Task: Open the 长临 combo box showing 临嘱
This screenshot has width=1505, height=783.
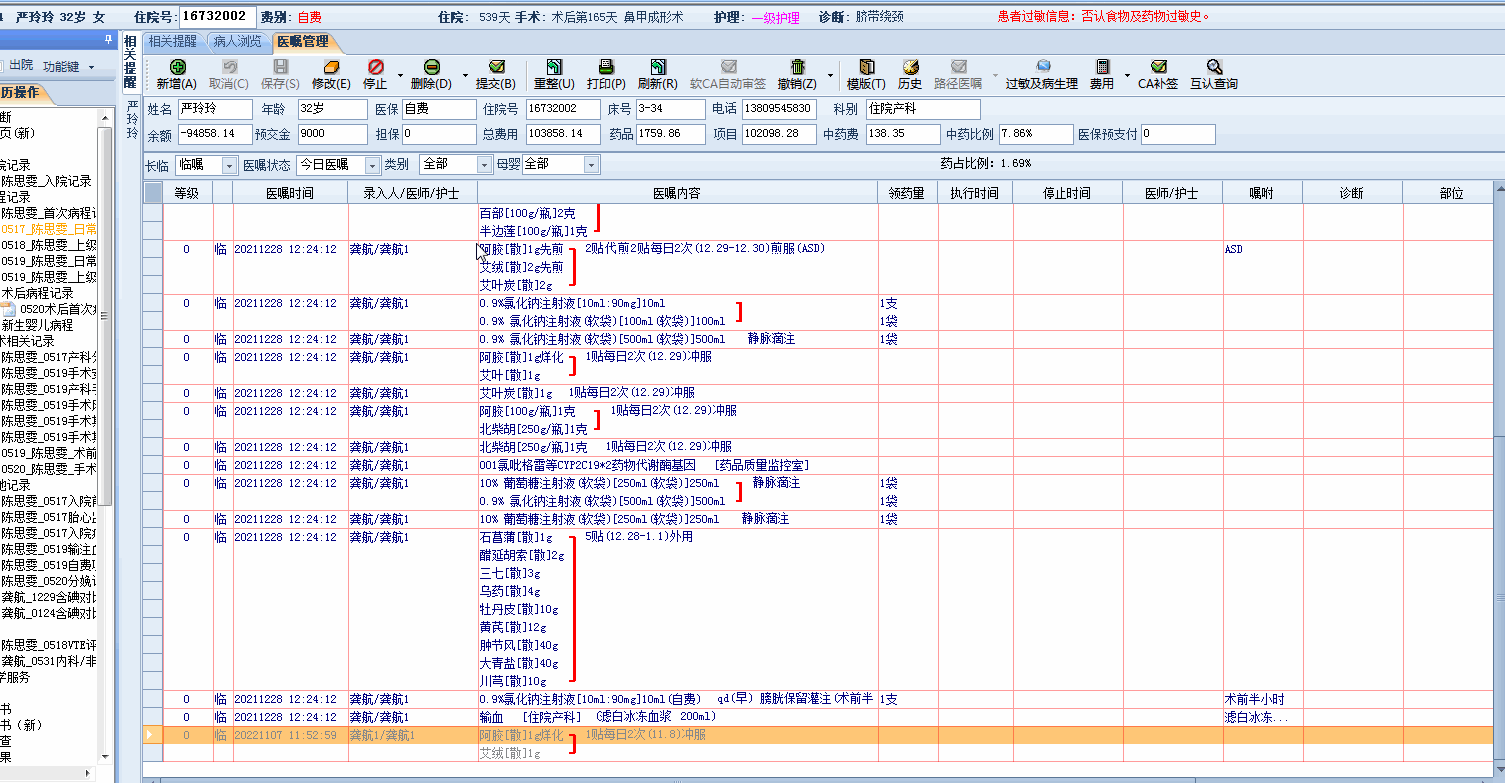Action: (x=206, y=165)
